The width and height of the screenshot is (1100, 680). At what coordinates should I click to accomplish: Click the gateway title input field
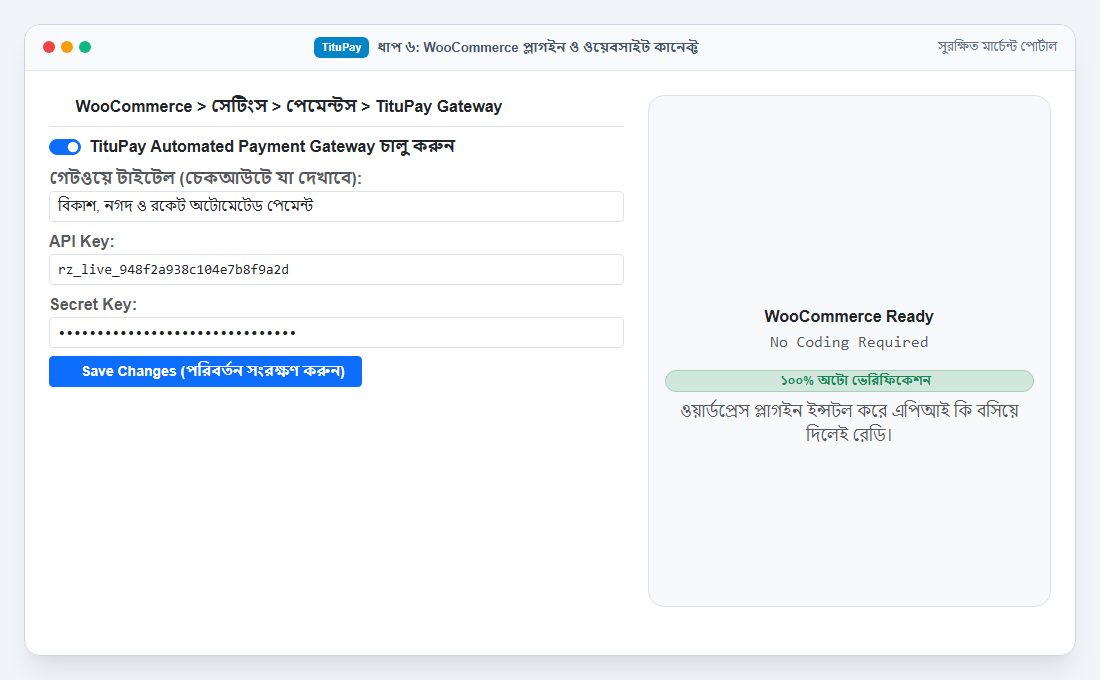point(336,206)
